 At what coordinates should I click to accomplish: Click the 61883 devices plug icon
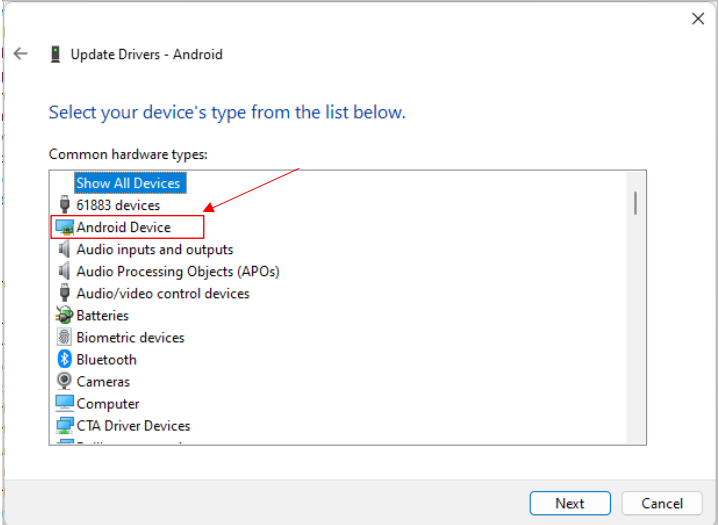pos(65,205)
